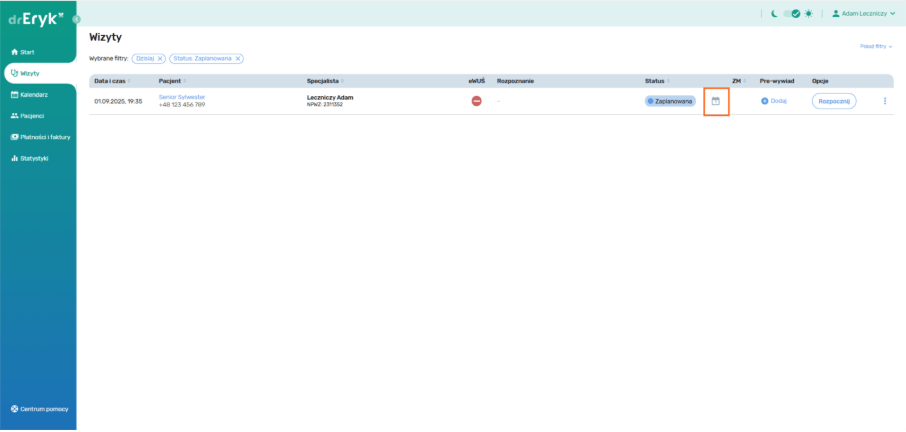Open Statystyki in the sidebar

(29, 158)
